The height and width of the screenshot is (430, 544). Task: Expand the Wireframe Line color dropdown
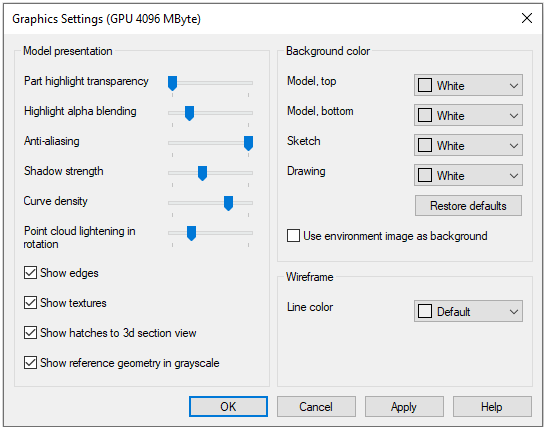point(468,311)
